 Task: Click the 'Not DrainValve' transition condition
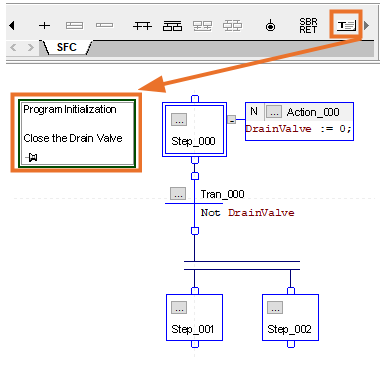247,213
